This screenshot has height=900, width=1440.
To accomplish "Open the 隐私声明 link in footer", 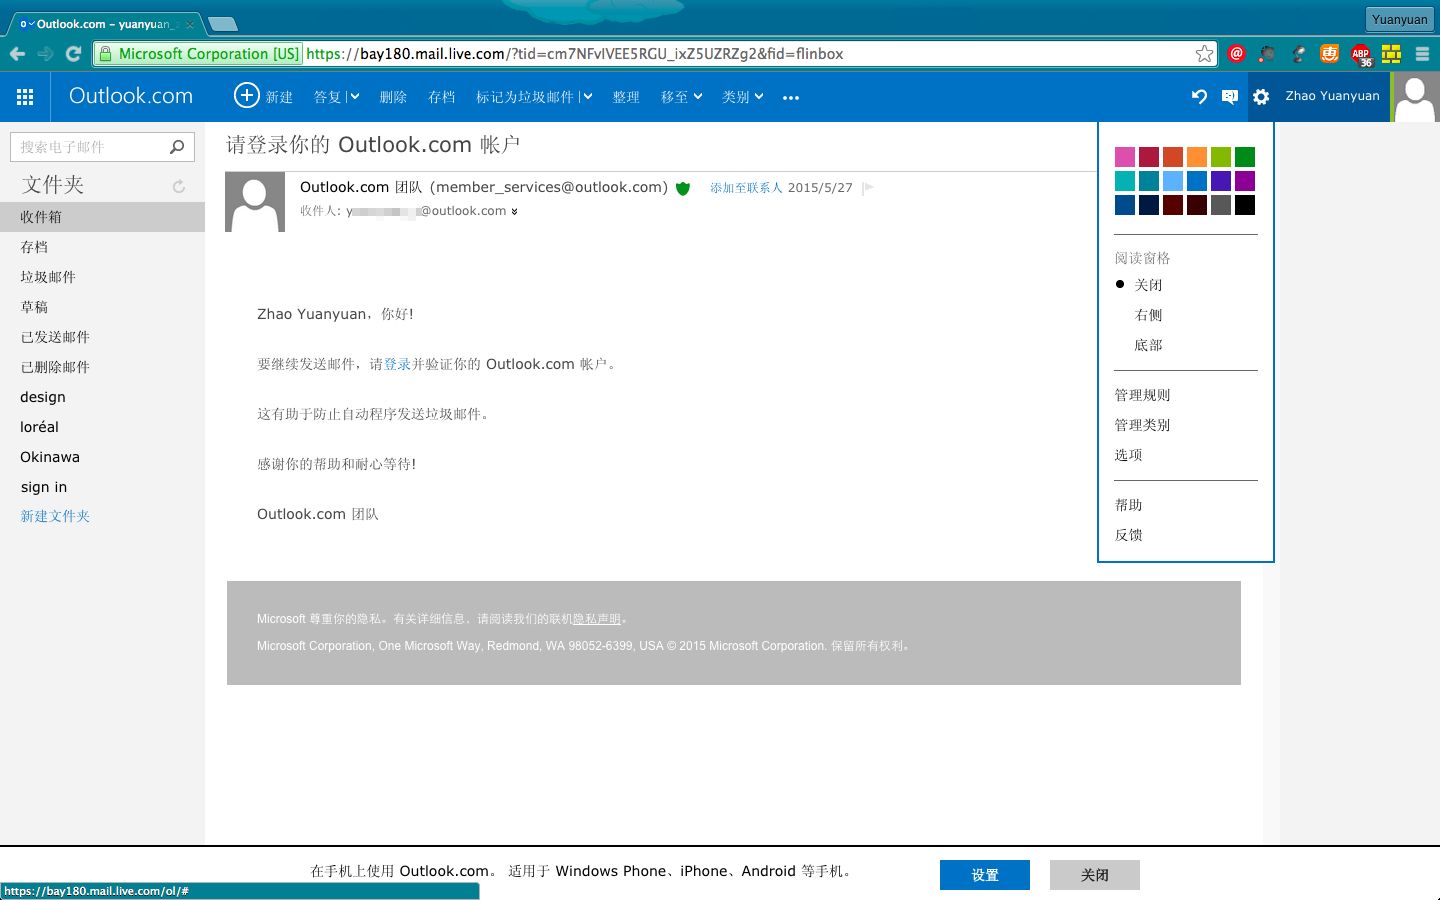I will click(x=597, y=619).
